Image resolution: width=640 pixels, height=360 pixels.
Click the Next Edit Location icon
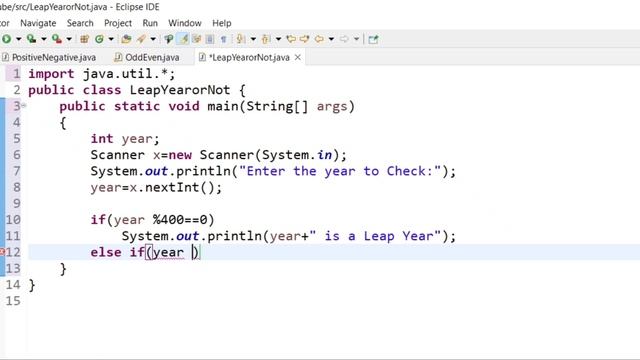click(304, 39)
